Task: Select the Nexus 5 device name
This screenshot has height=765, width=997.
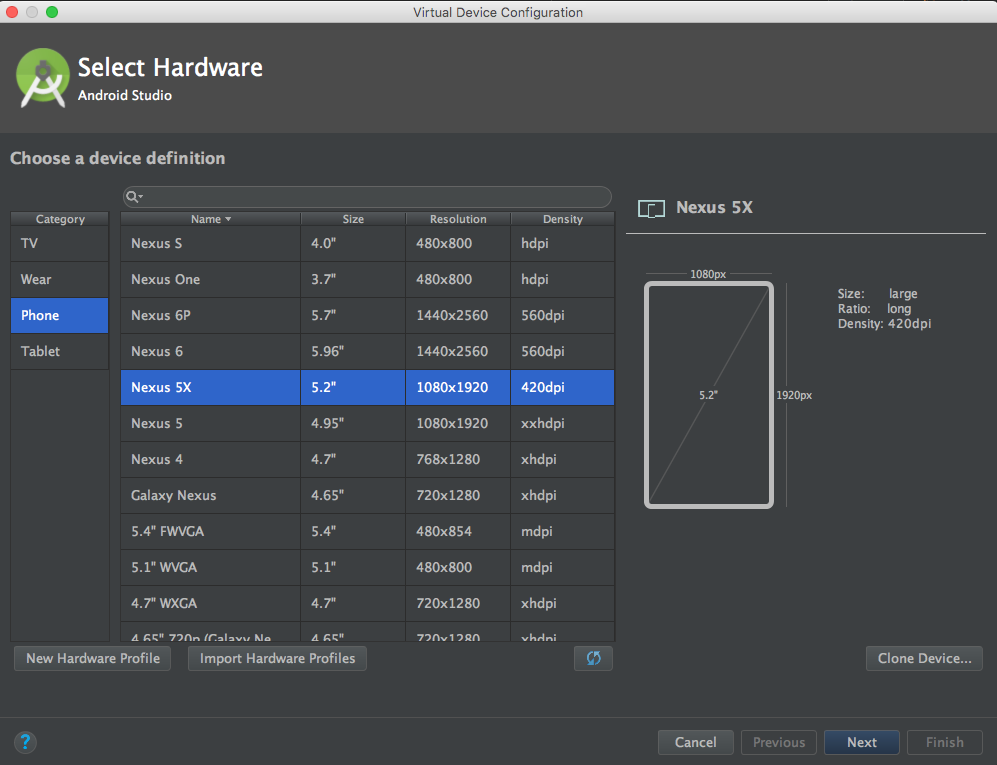Action: (156, 424)
